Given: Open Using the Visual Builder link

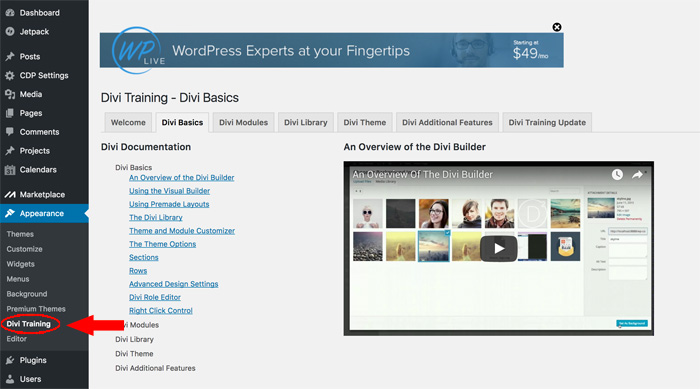Looking at the screenshot, I should (x=170, y=191).
